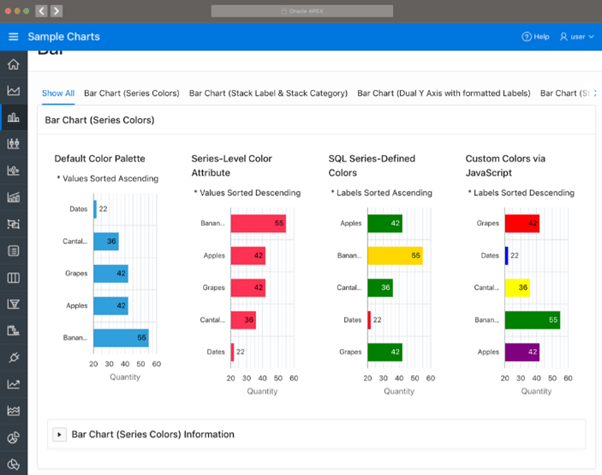The width and height of the screenshot is (602, 475).
Task: Click the Default Color Palette heading
Action: [x=100, y=159]
